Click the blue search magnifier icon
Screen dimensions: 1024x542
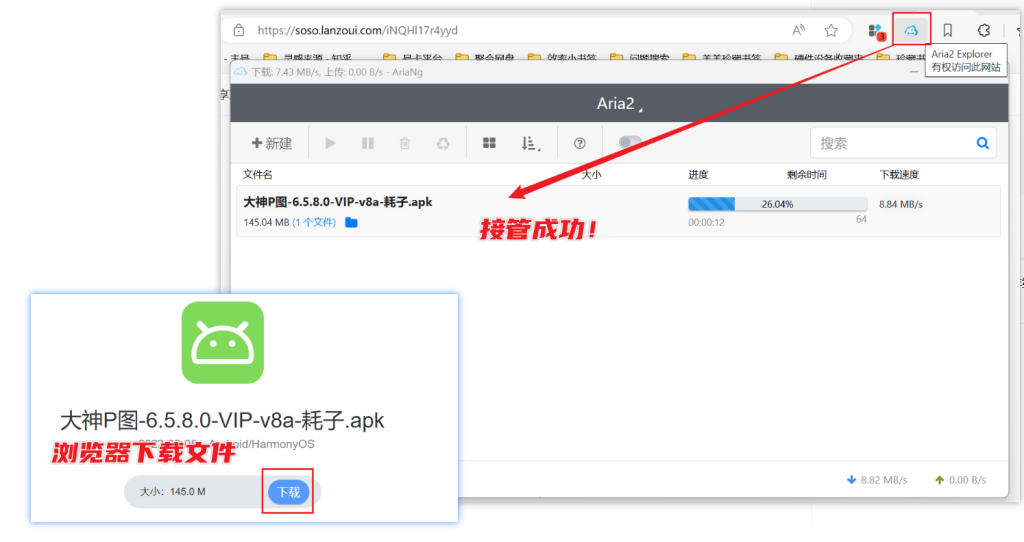coord(982,143)
